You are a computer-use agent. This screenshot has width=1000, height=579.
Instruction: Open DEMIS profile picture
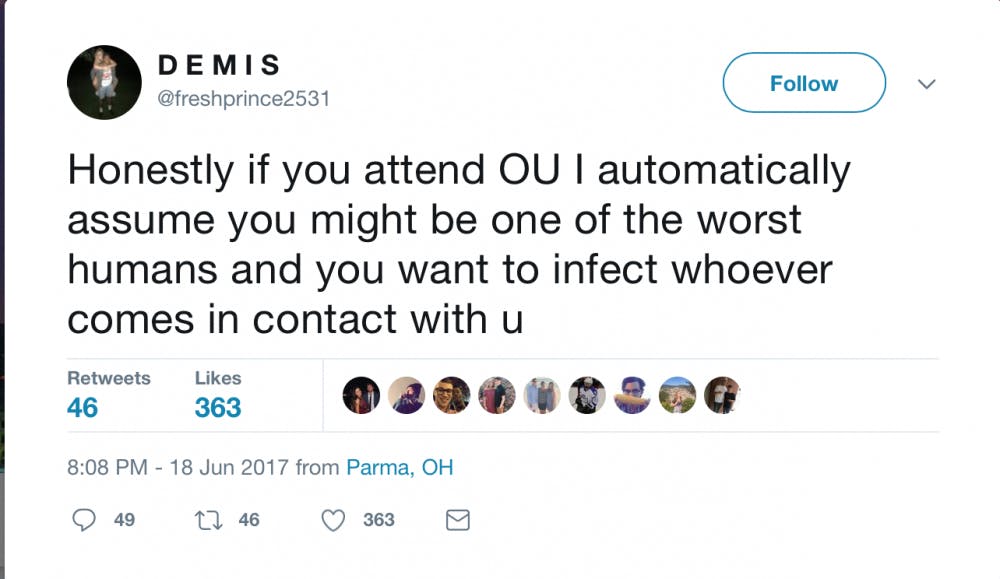tap(104, 82)
